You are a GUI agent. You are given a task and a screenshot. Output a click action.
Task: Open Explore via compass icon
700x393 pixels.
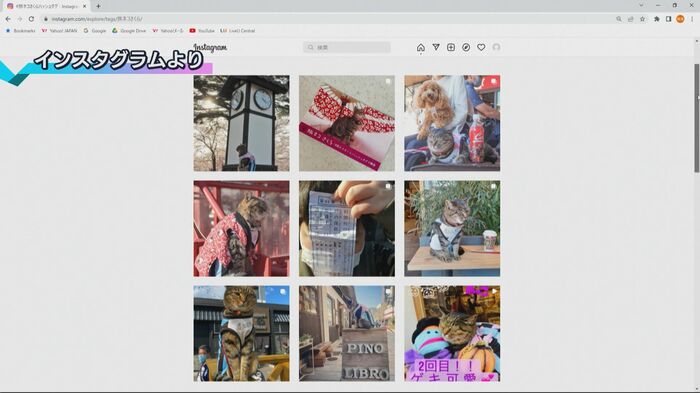tap(466, 47)
